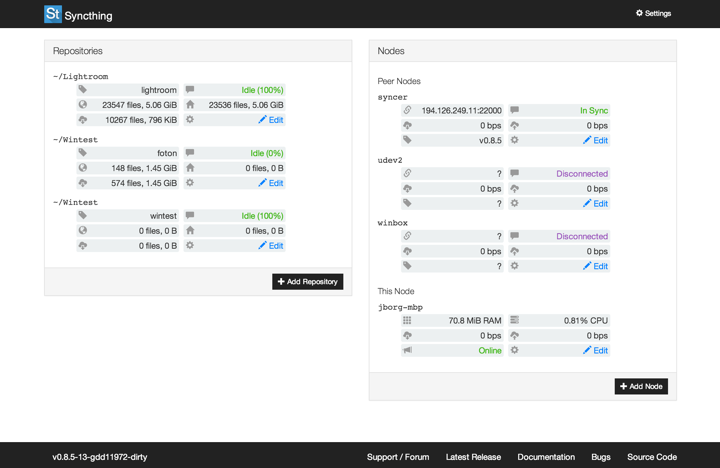Edit the jborg-mbp node
The height and width of the screenshot is (468, 720).
pos(595,350)
